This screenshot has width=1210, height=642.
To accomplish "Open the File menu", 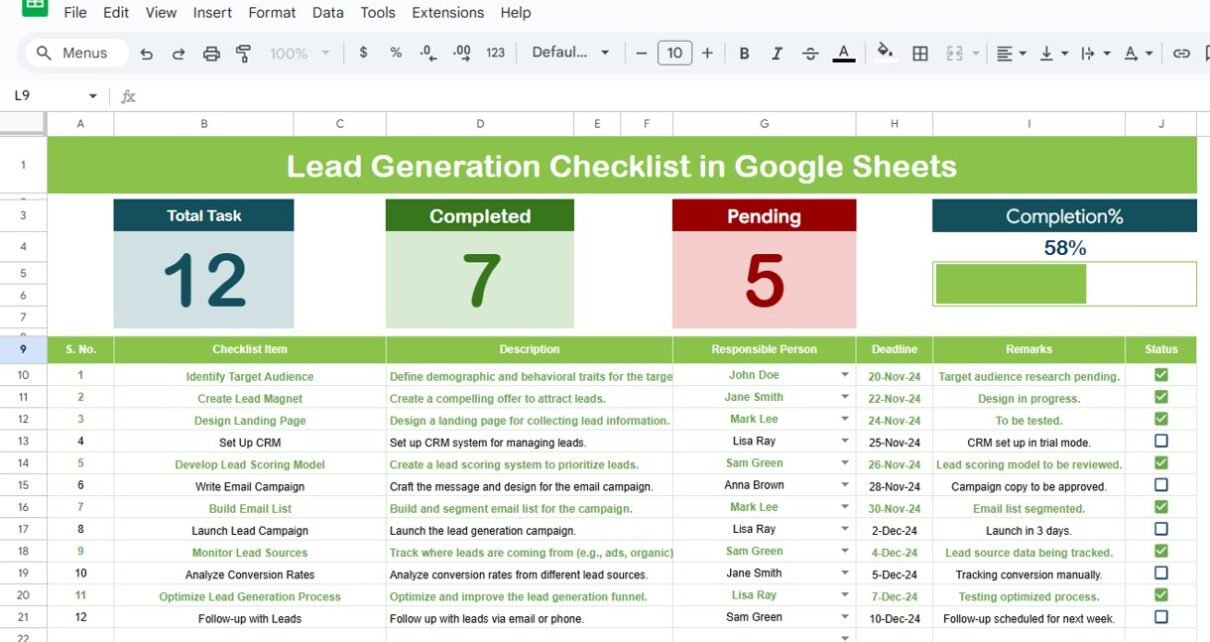I will coord(75,13).
